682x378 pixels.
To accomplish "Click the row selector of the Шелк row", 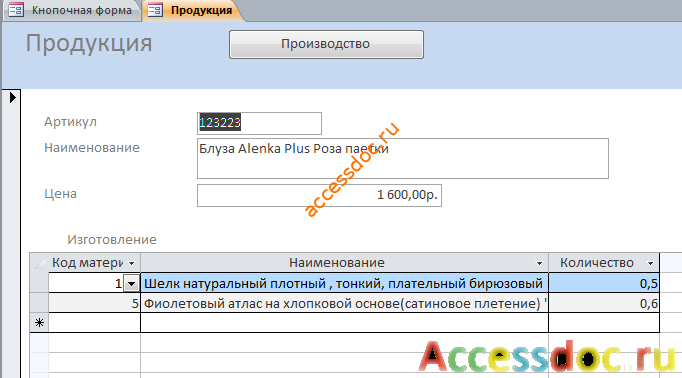I will (39, 284).
